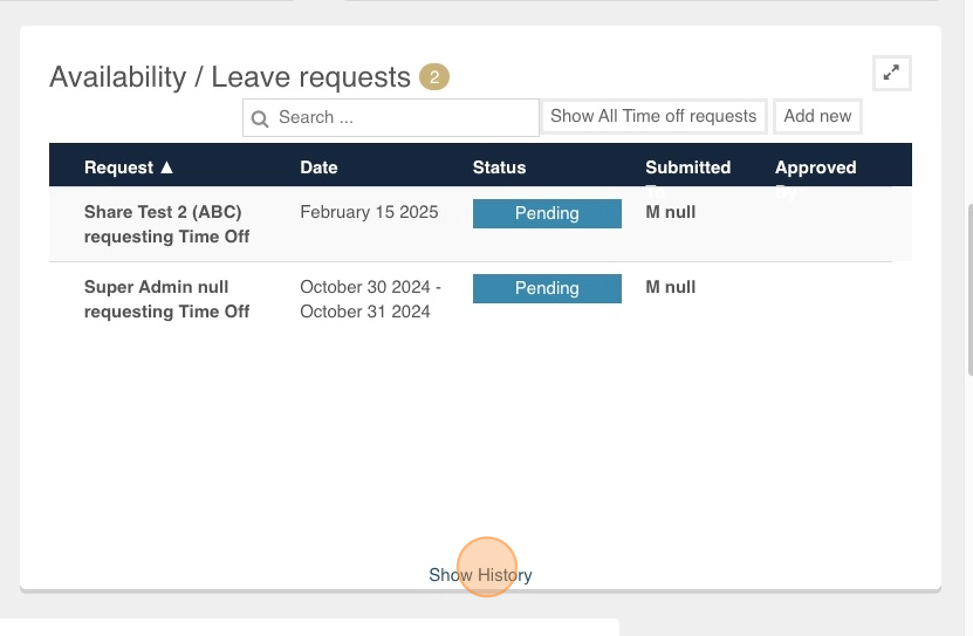The image size is (973, 636).
Task: Show All Time off requests
Action: [654, 116]
